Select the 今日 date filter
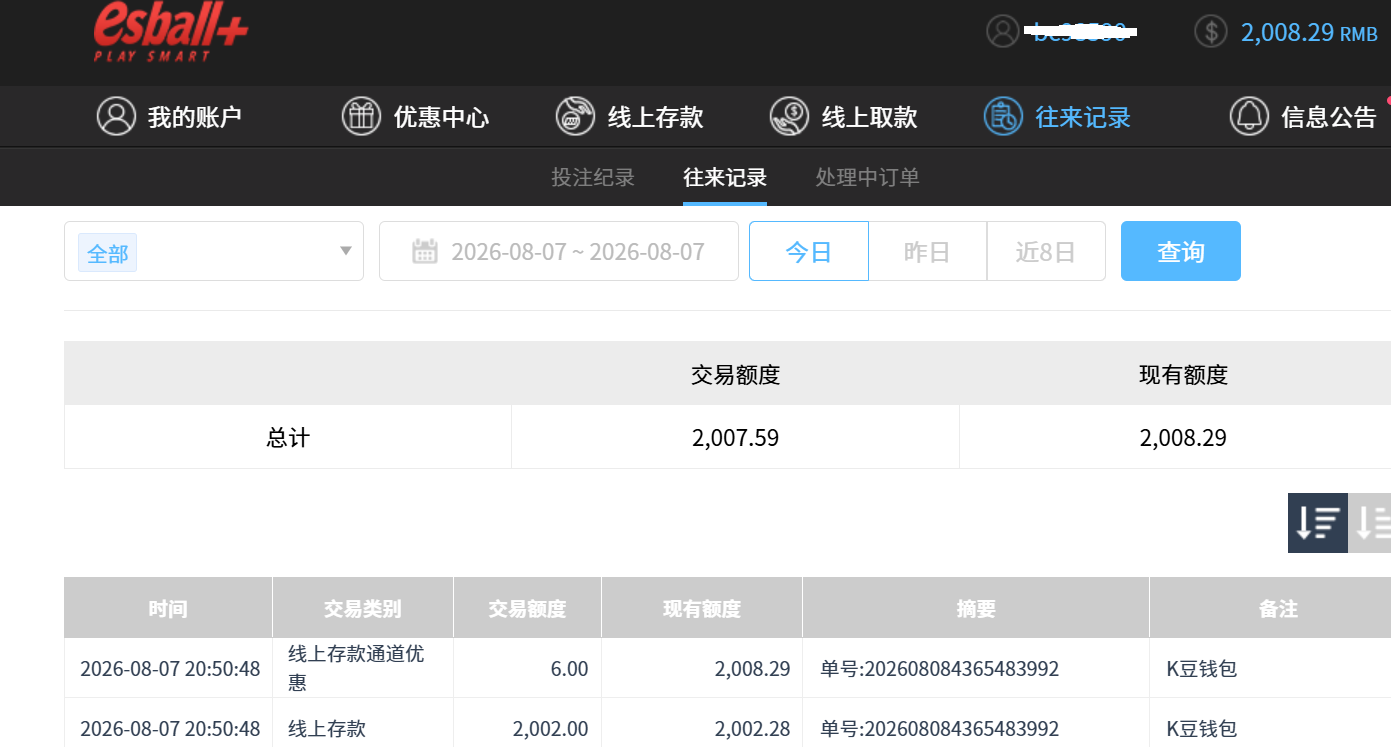 tap(809, 251)
